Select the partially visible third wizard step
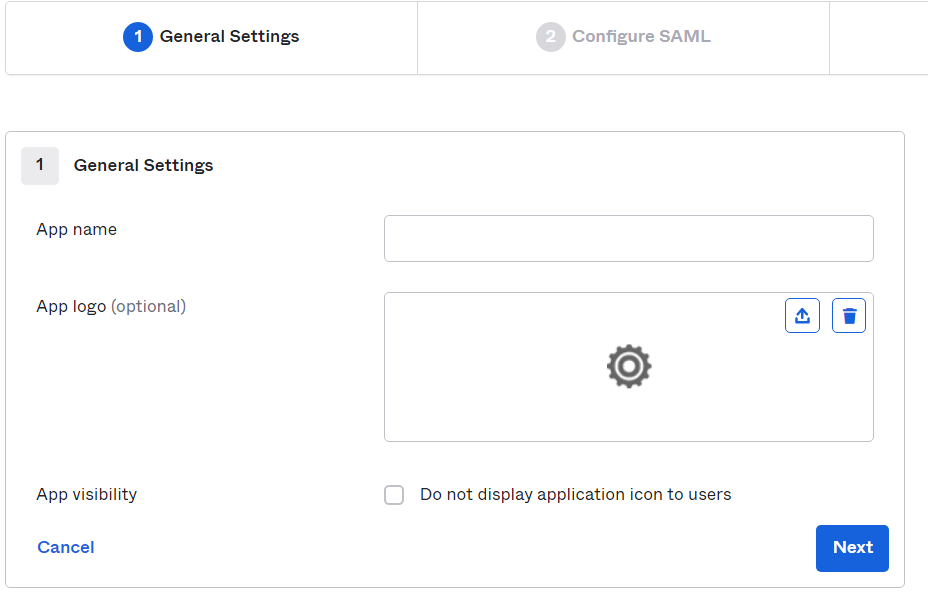 tap(879, 38)
